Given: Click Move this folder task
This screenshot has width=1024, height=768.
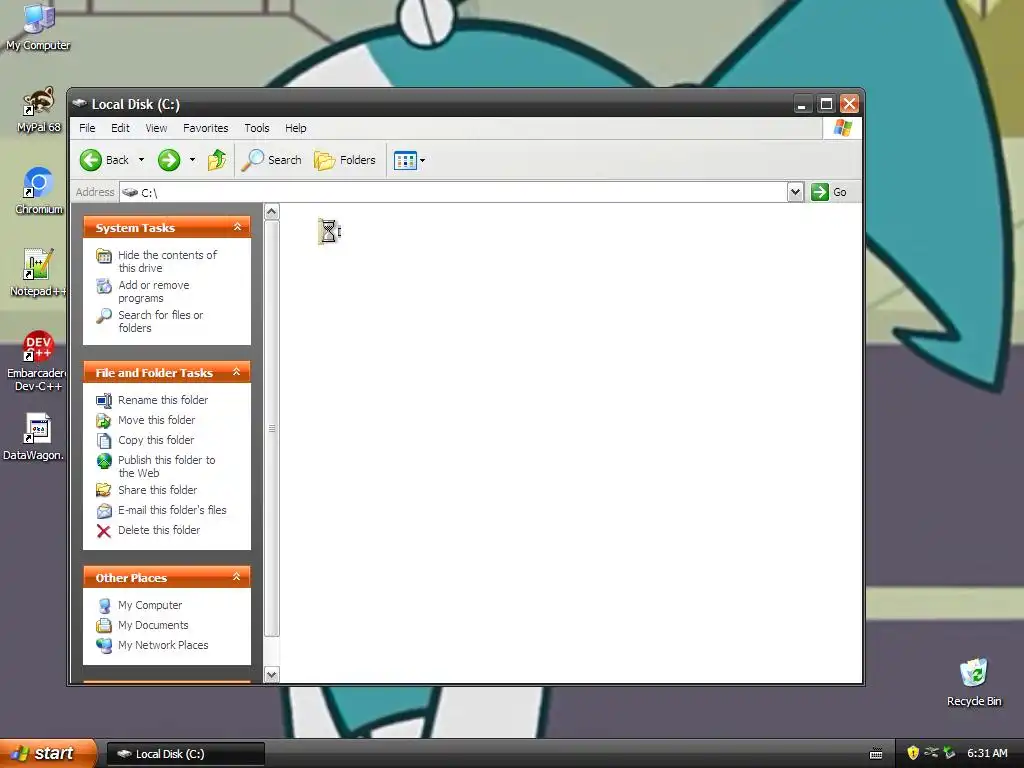Looking at the screenshot, I should pyautogui.click(x=156, y=420).
